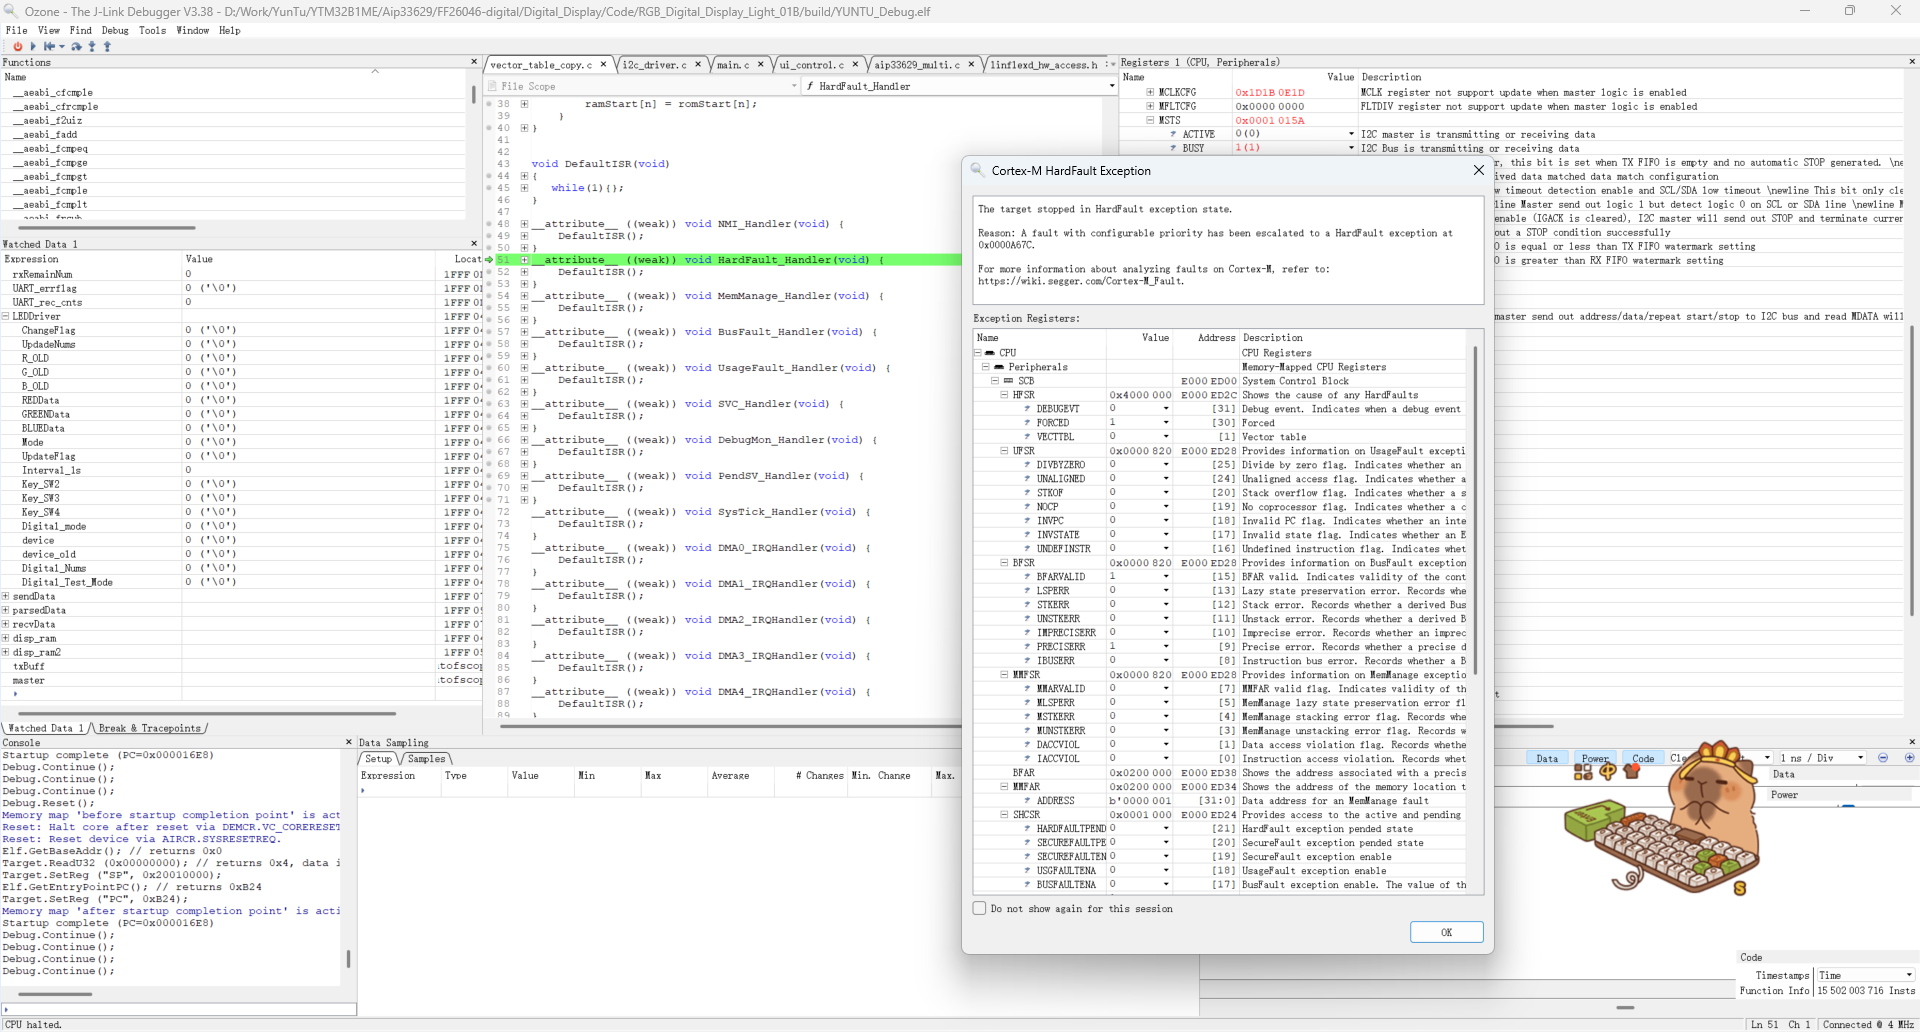Click OK in HardFault Exception dialog
The image size is (1920, 1032).
1446,932
